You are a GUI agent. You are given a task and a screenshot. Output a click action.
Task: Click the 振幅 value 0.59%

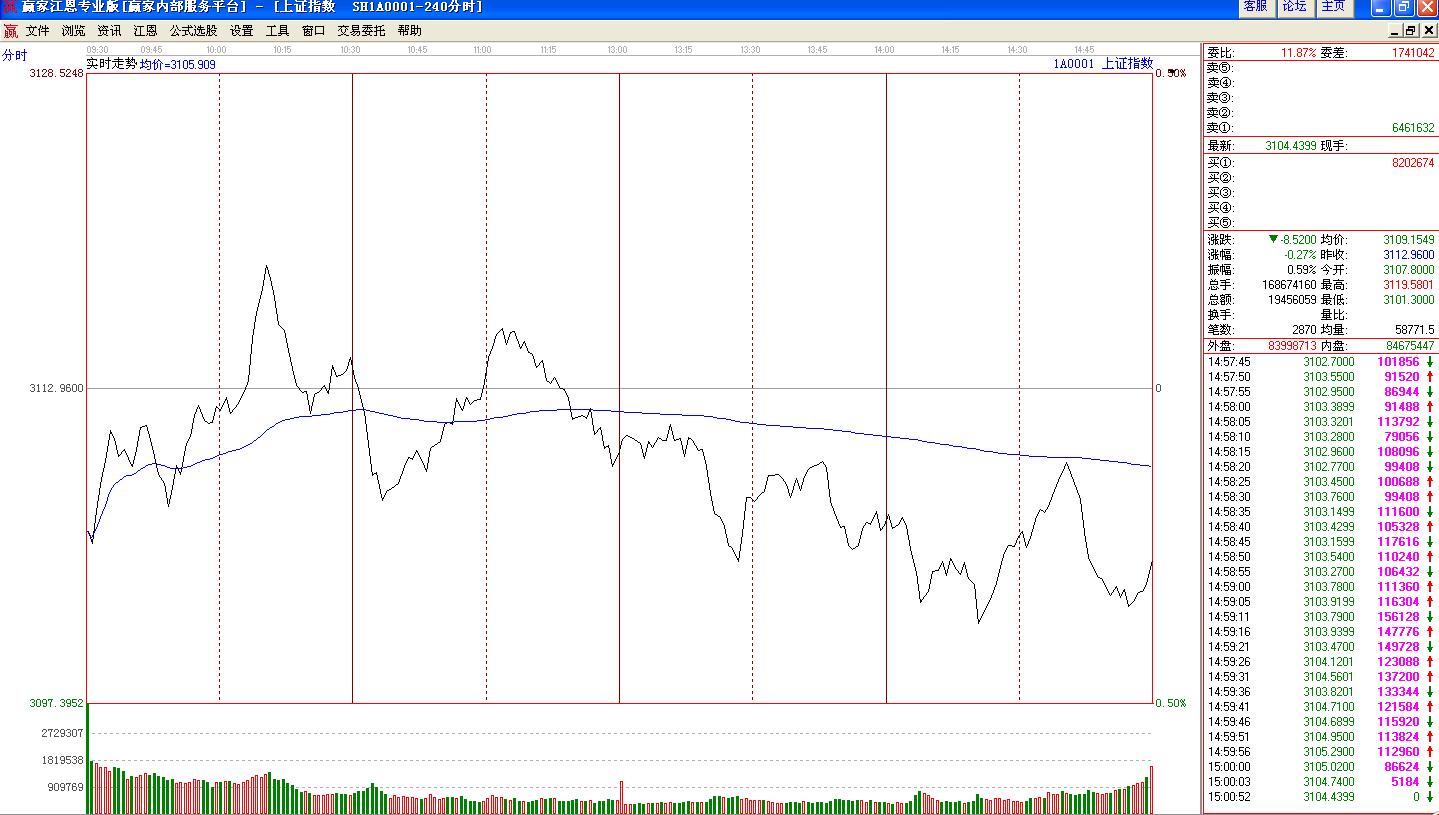[x=1302, y=270]
